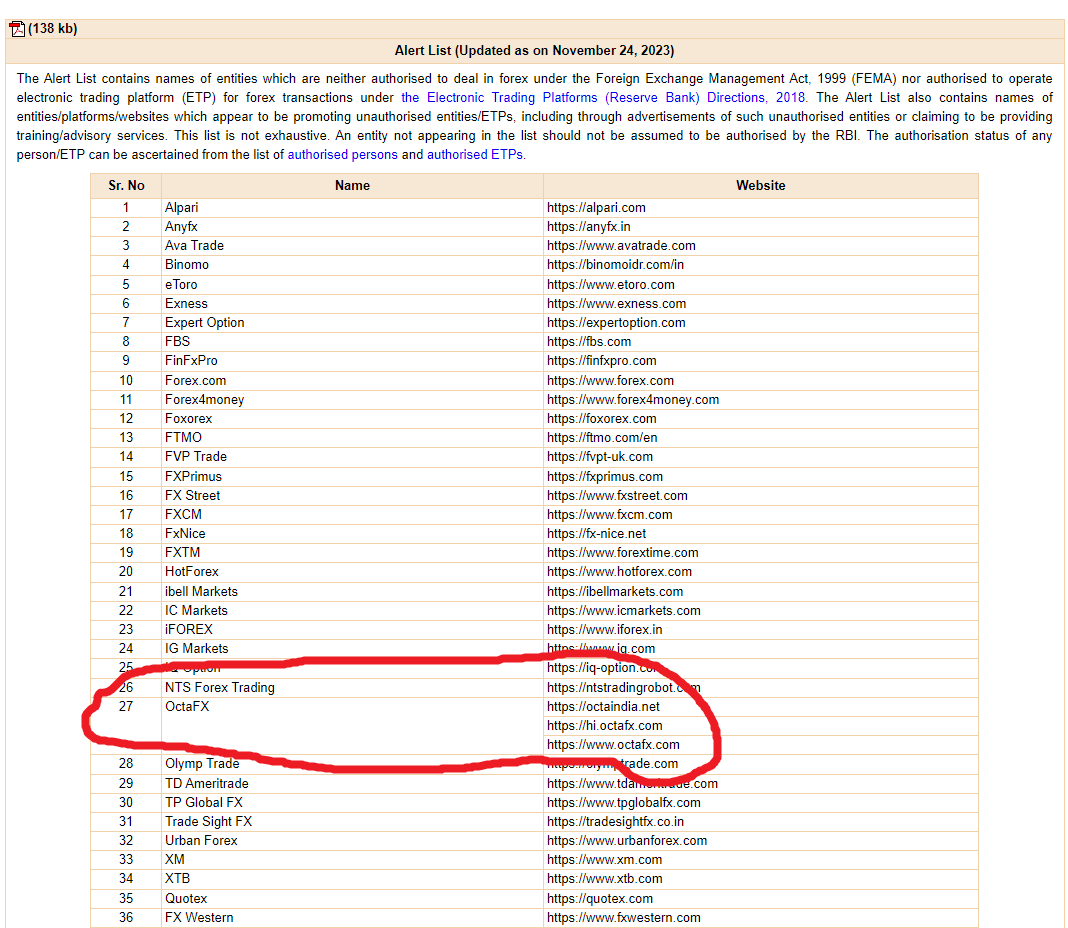1068x928 pixels.
Task: Select the 'Forex4money' name cell
Action: point(352,400)
